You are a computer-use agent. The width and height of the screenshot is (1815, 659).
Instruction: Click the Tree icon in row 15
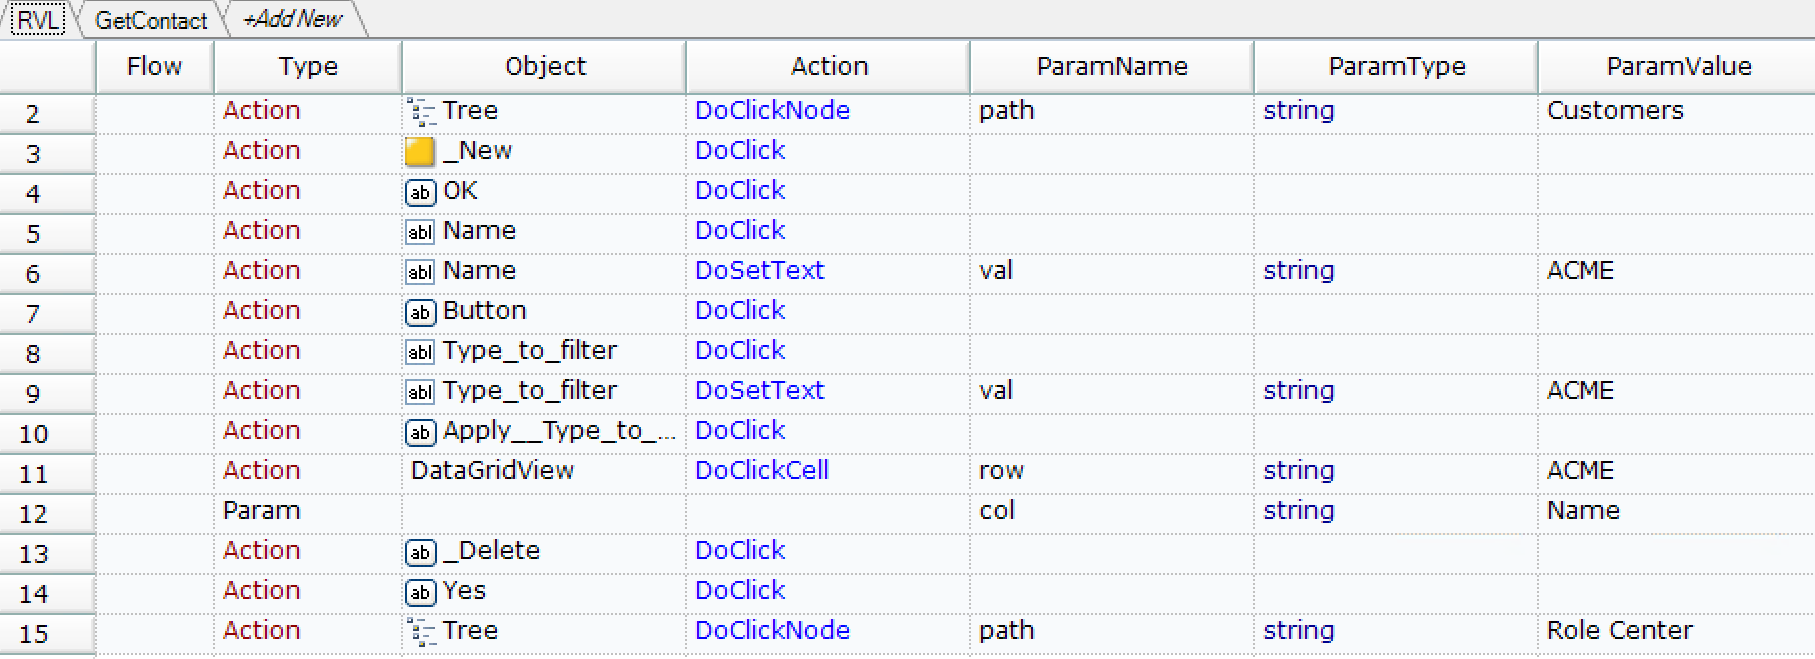click(420, 632)
